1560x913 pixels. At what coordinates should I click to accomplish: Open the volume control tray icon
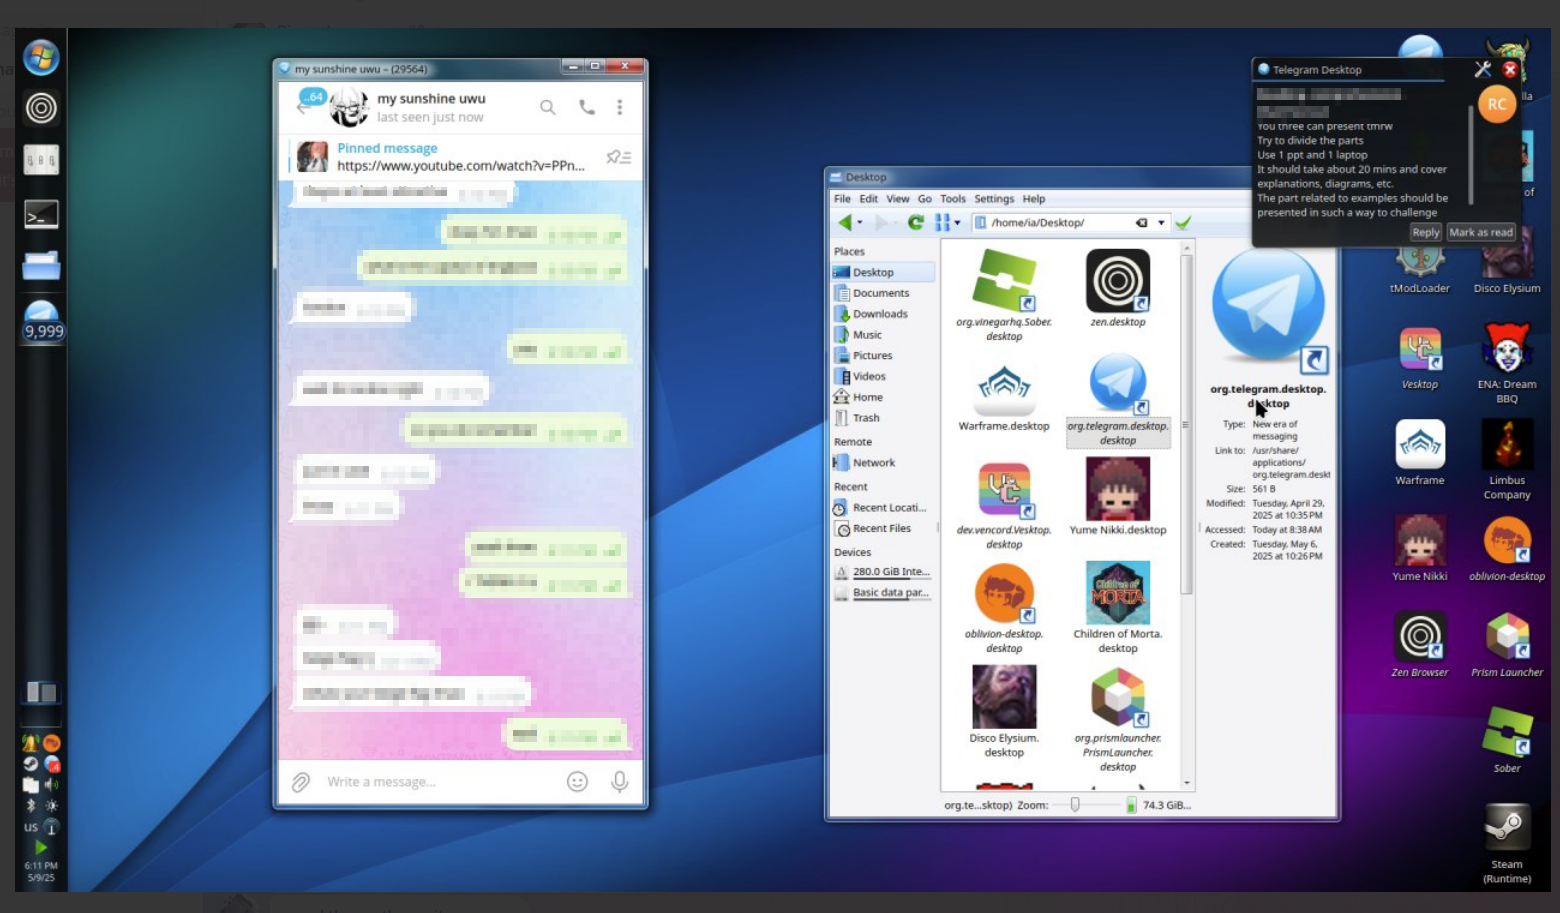51,785
